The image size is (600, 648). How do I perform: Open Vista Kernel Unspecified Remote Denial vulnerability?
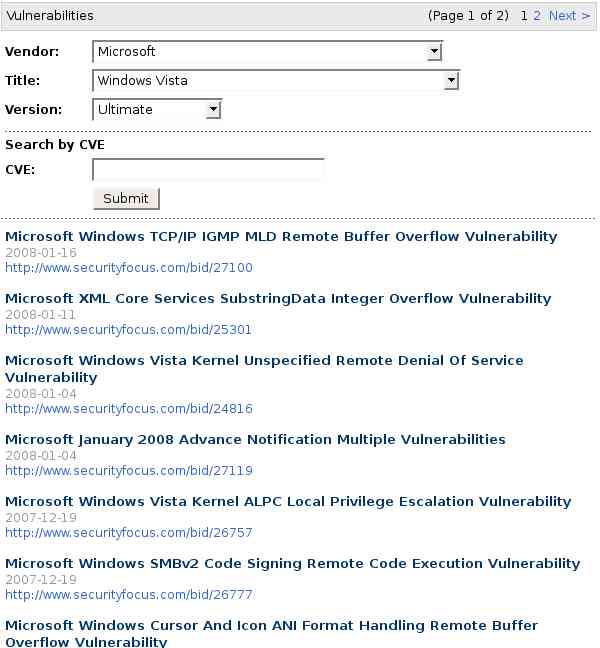coord(264,361)
